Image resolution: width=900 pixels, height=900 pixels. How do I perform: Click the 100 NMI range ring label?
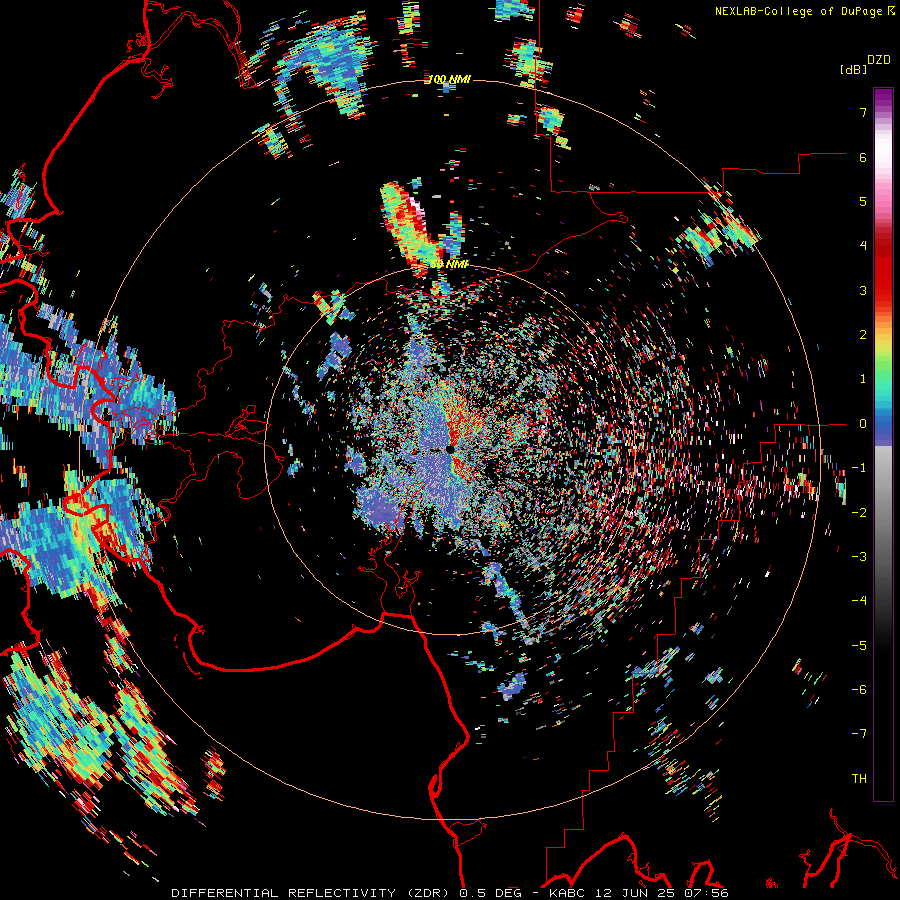coord(449,79)
